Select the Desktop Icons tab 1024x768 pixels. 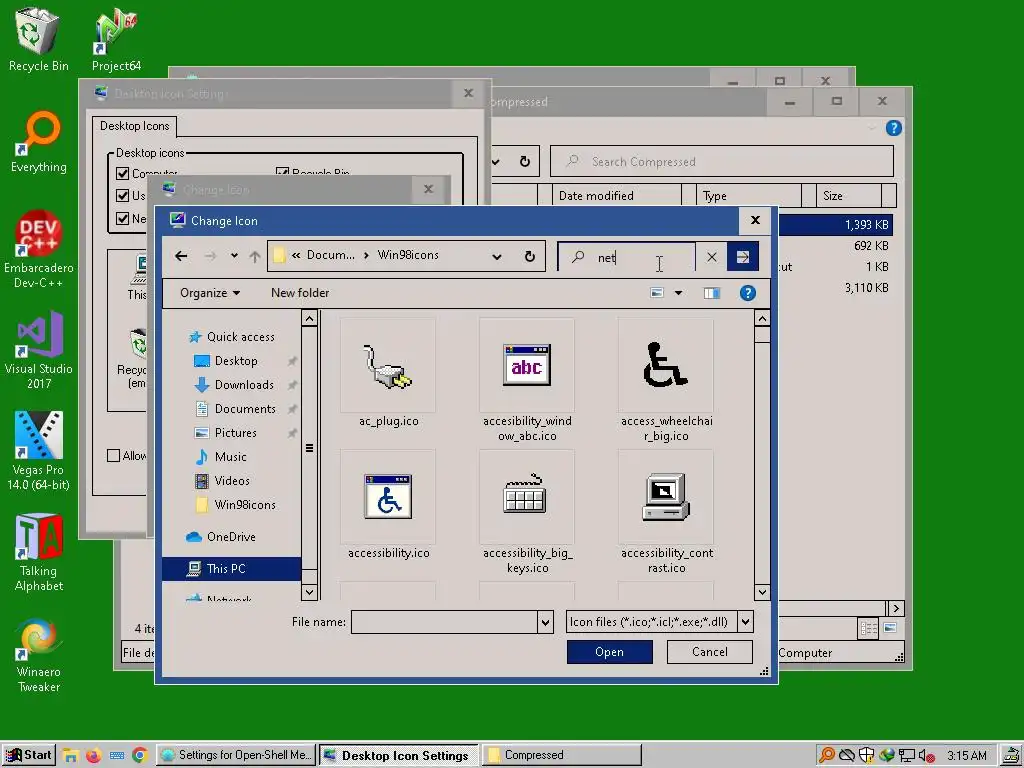[x=135, y=126]
